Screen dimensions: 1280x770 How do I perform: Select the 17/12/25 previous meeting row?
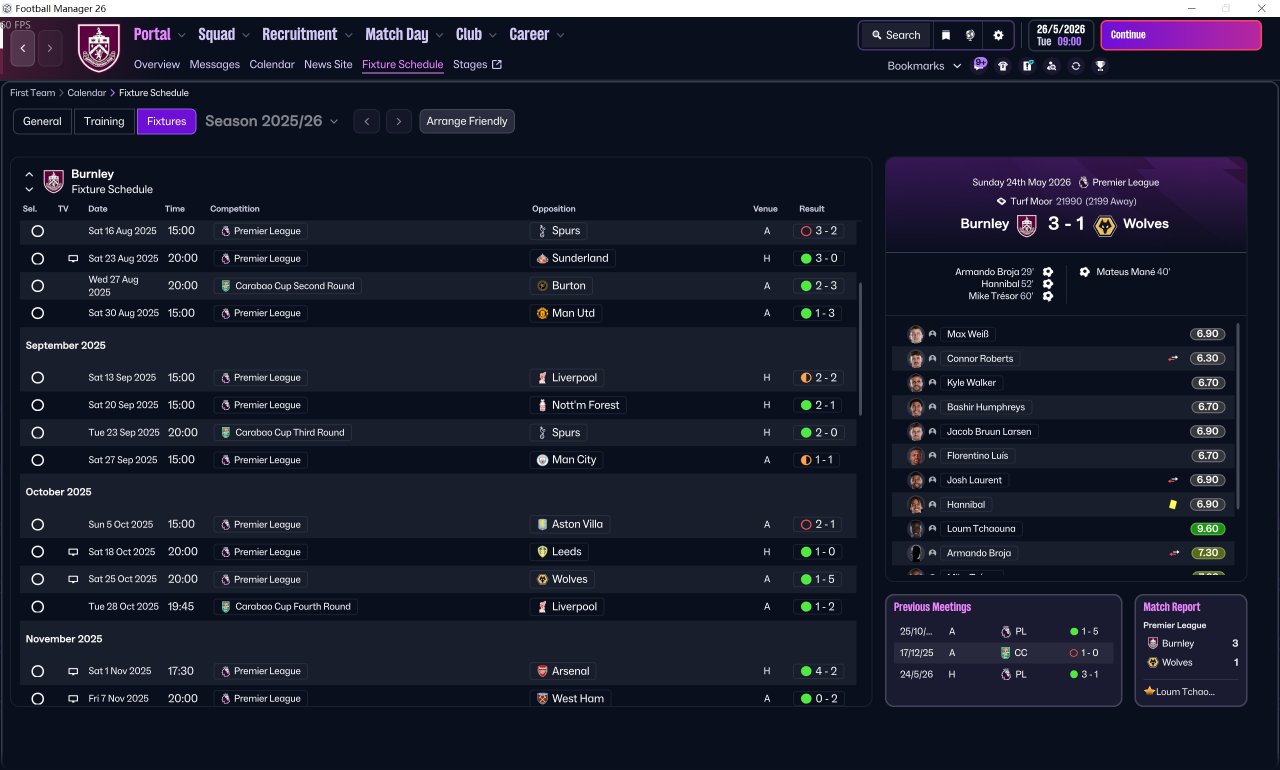1003,653
